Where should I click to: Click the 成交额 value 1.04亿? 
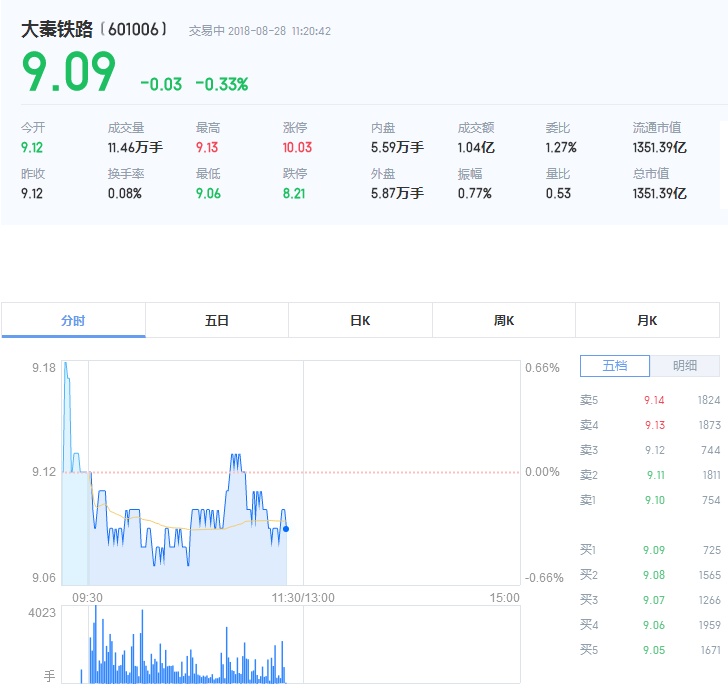tap(476, 148)
